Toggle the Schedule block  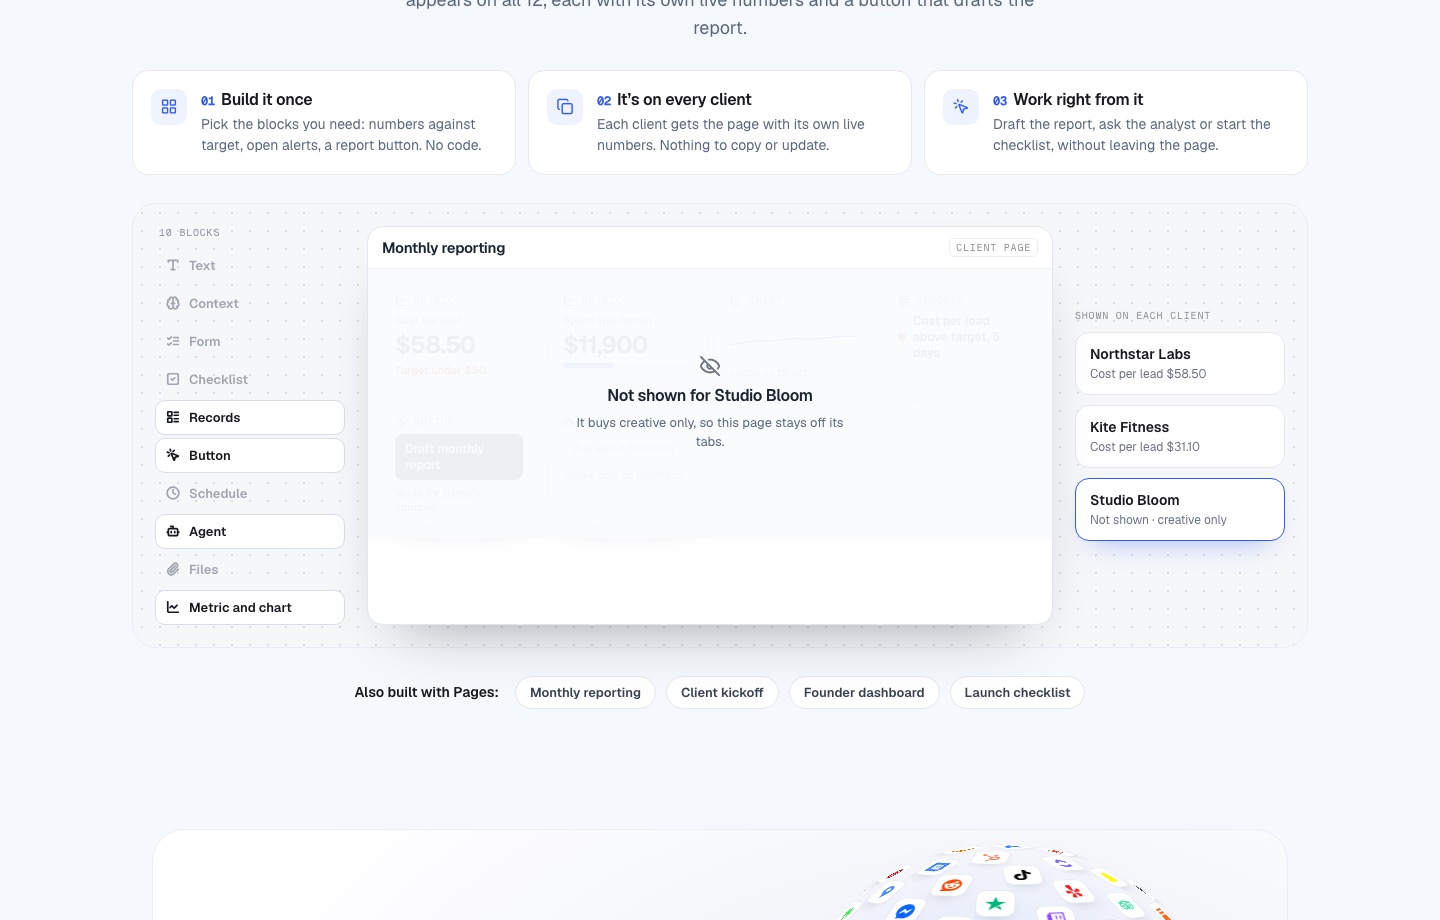(250, 493)
